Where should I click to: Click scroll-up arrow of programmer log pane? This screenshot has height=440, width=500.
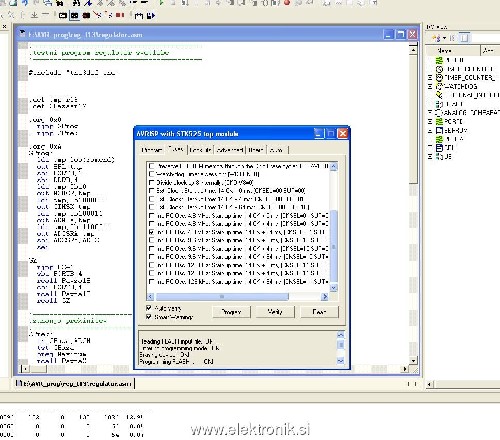coord(341,334)
